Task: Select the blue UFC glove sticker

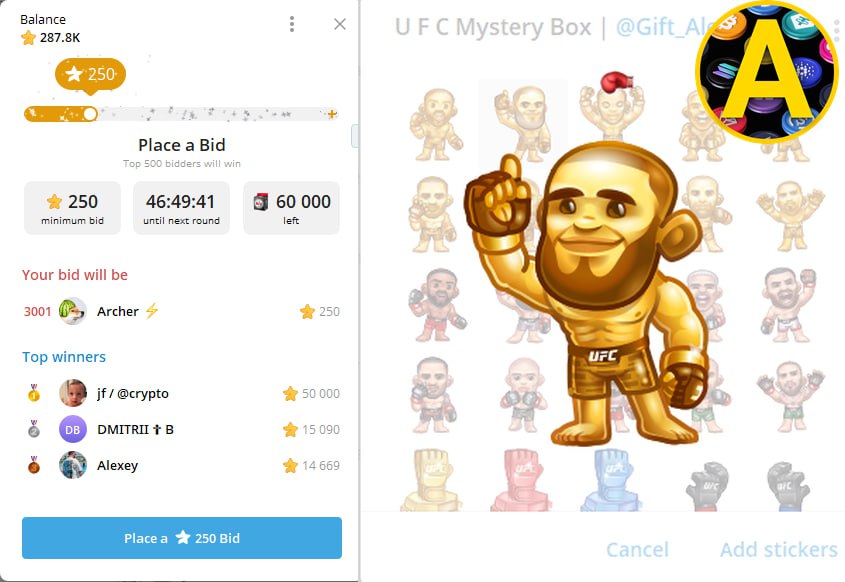Action: [x=611, y=480]
